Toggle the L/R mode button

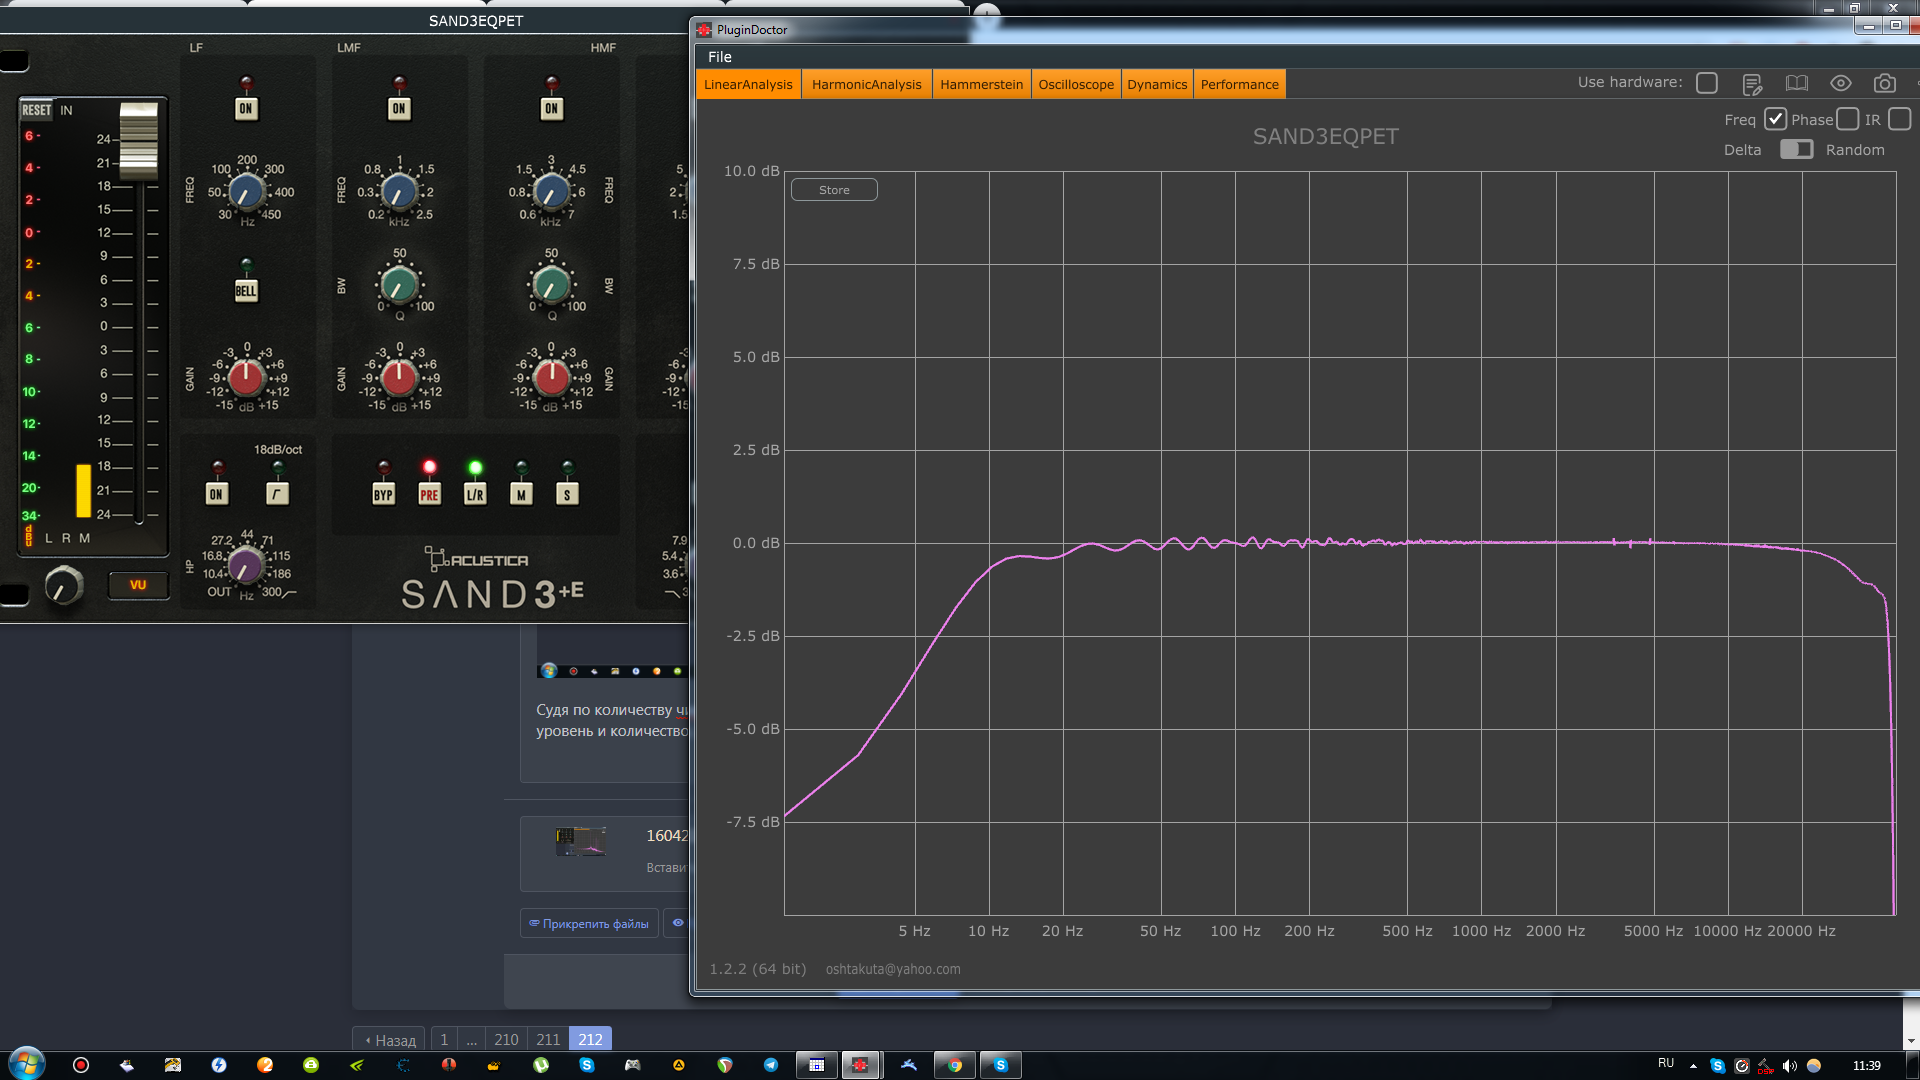point(475,494)
